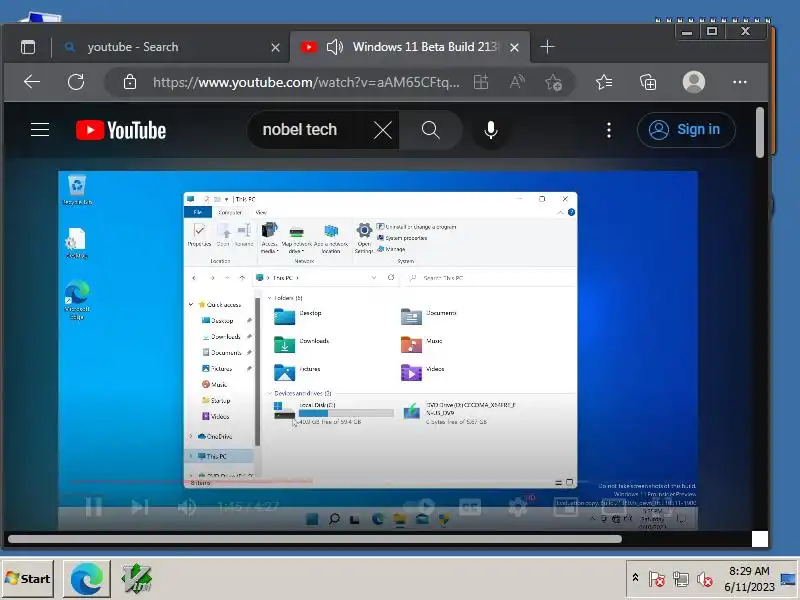Viewport: 800px width, 600px height.
Task: Clear the YouTube search query
Action: click(x=383, y=130)
